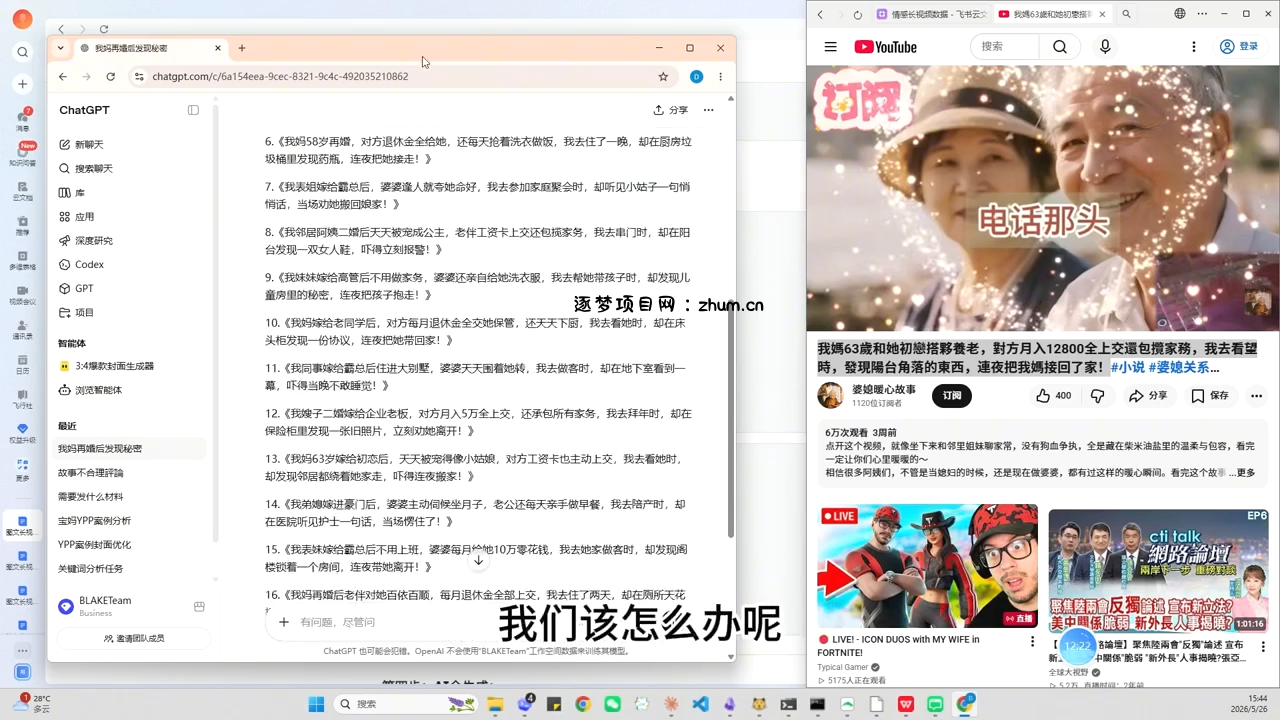This screenshot has width=1280, height=720.
Task: Click the 登录 sign-in button on YouTube
Action: pyautogui.click(x=1240, y=46)
